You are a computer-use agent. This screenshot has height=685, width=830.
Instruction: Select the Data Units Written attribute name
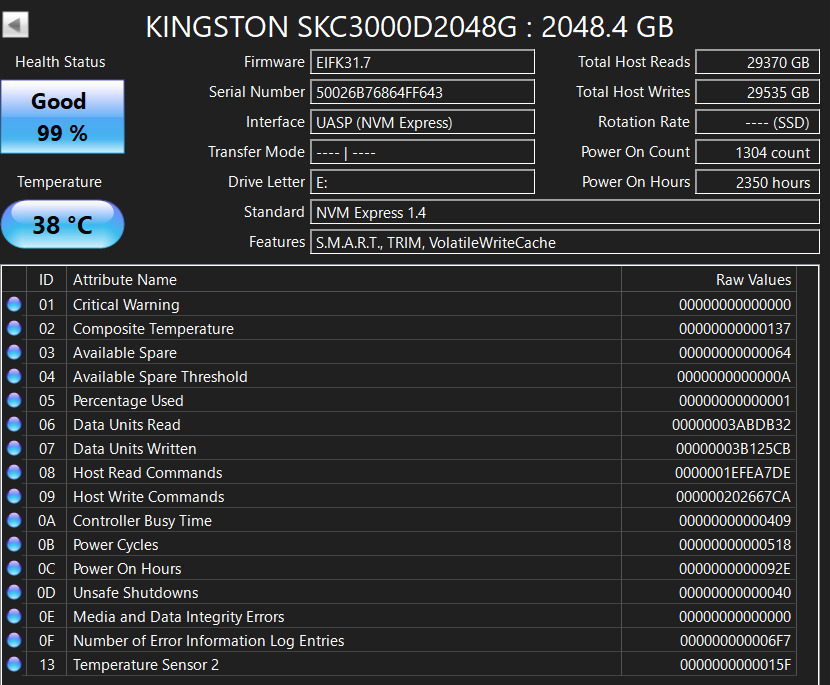134,449
